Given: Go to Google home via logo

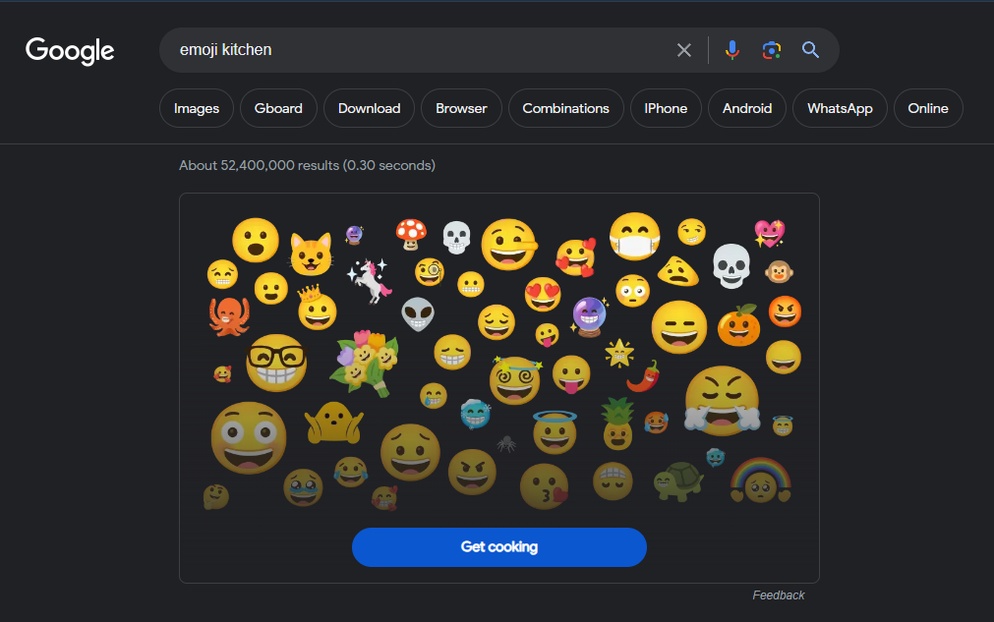Looking at the screenshot, I should point(70,51).
